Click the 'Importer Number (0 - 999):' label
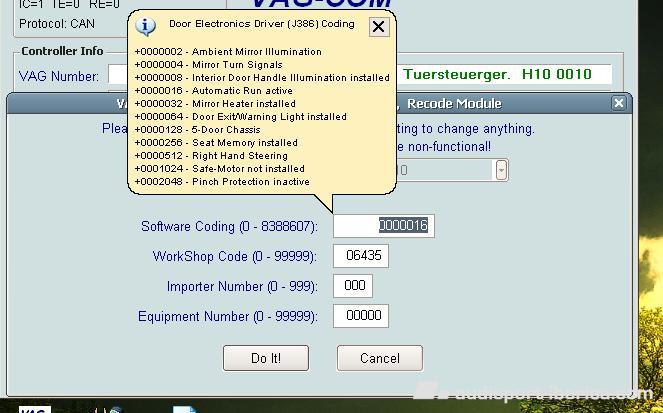Image resolution: width=663 pixels, height=413 pixels. coord(242,287)
